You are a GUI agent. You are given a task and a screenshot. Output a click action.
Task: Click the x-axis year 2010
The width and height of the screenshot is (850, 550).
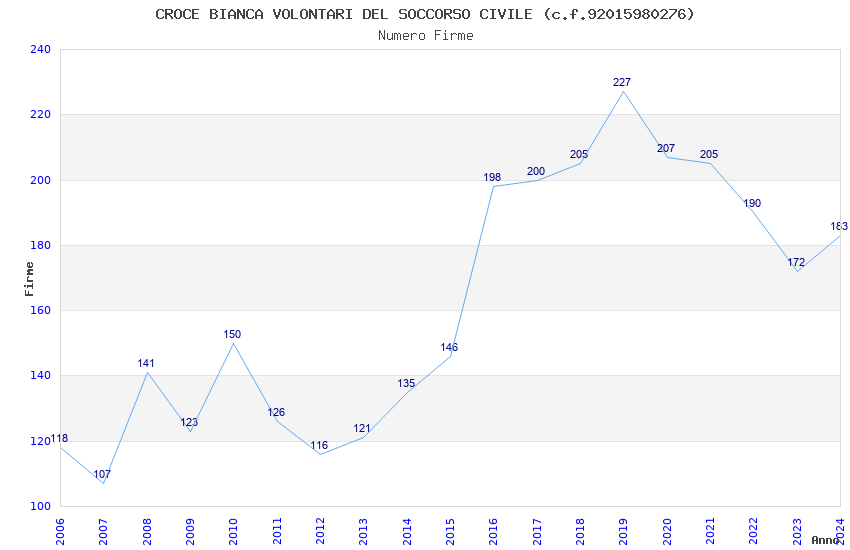234,531
